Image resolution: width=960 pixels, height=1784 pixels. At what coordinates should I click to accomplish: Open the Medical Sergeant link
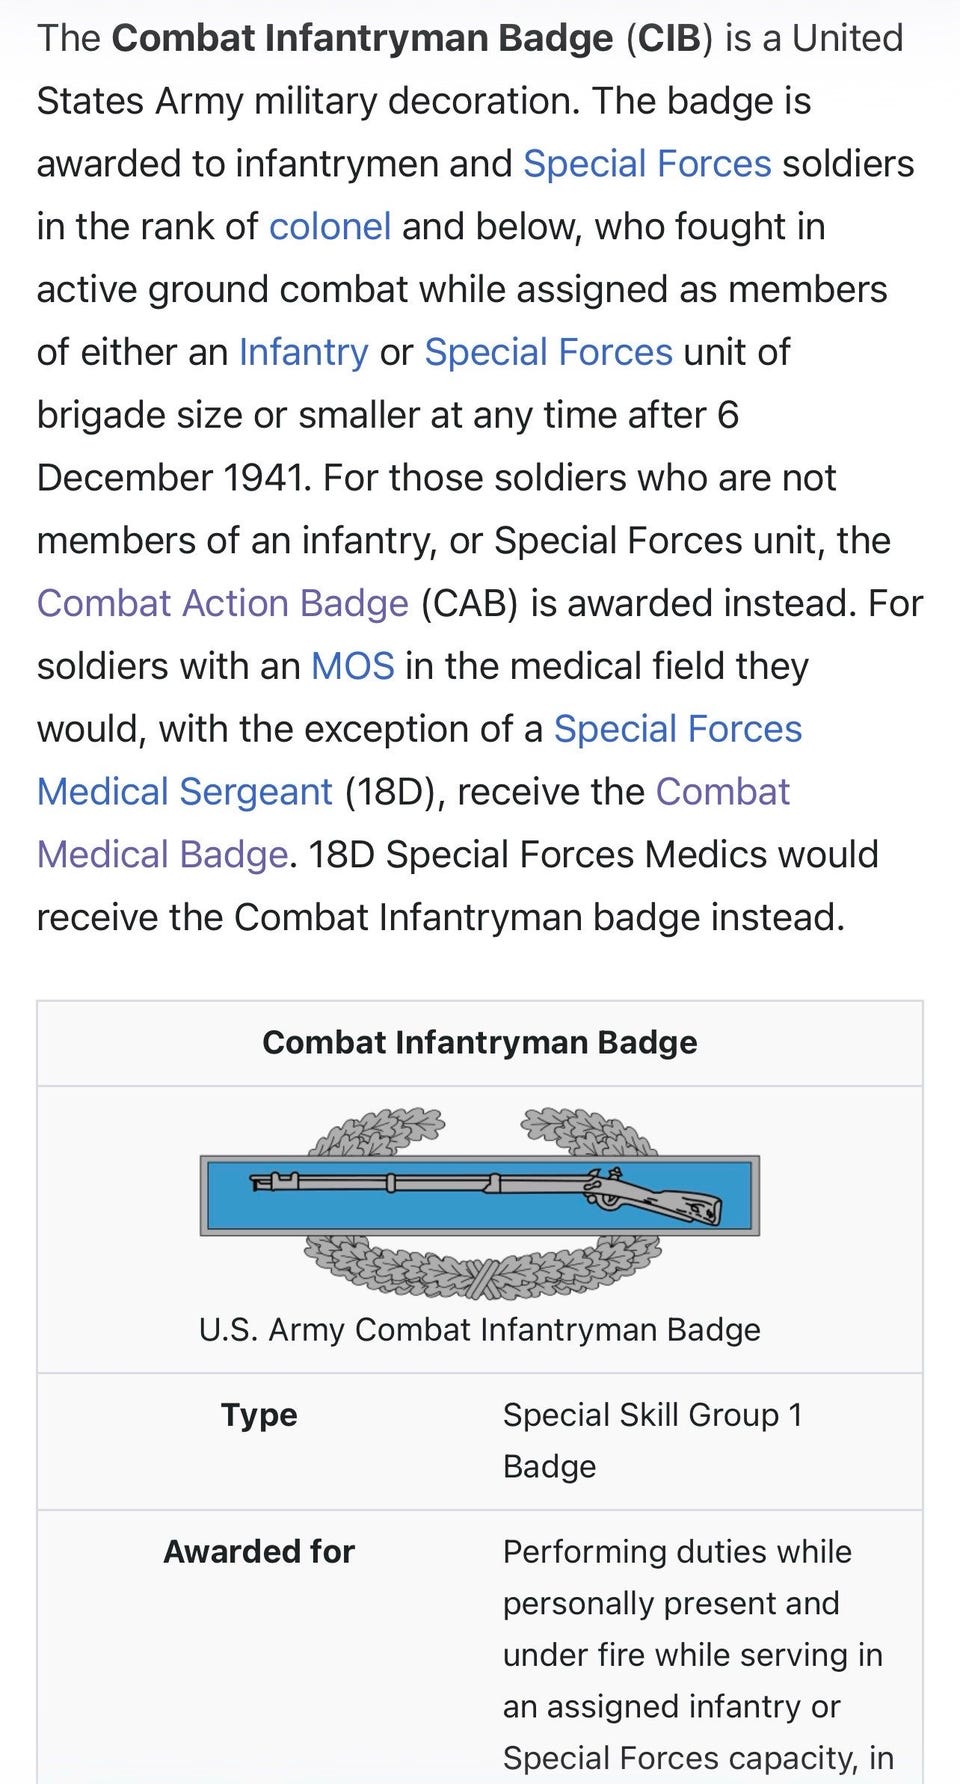[184, 792]
